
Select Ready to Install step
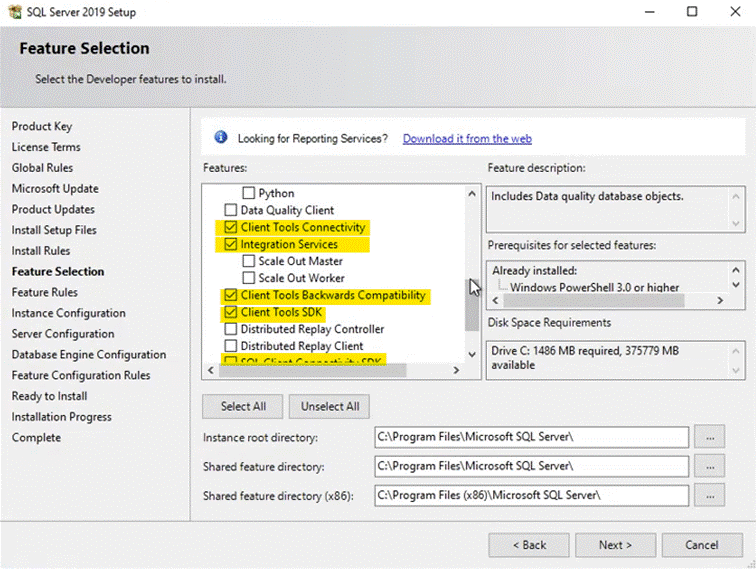[50, 396]
